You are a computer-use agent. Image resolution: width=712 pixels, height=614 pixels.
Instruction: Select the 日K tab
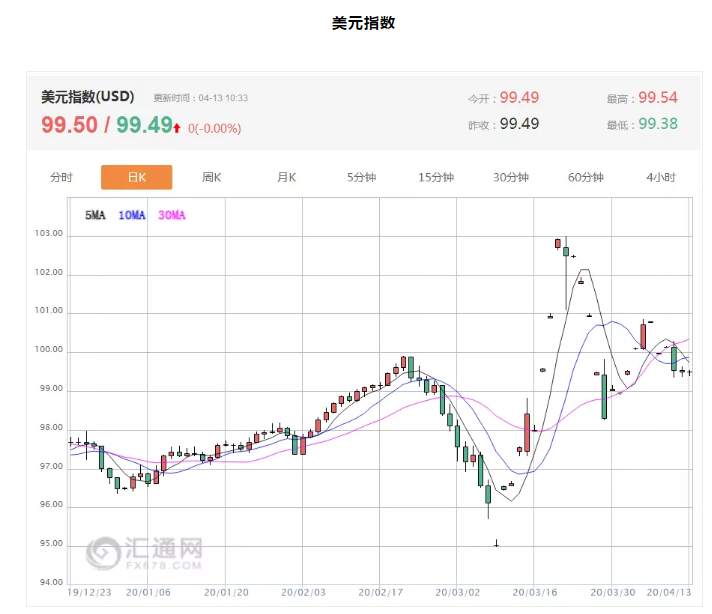point(136,177)
